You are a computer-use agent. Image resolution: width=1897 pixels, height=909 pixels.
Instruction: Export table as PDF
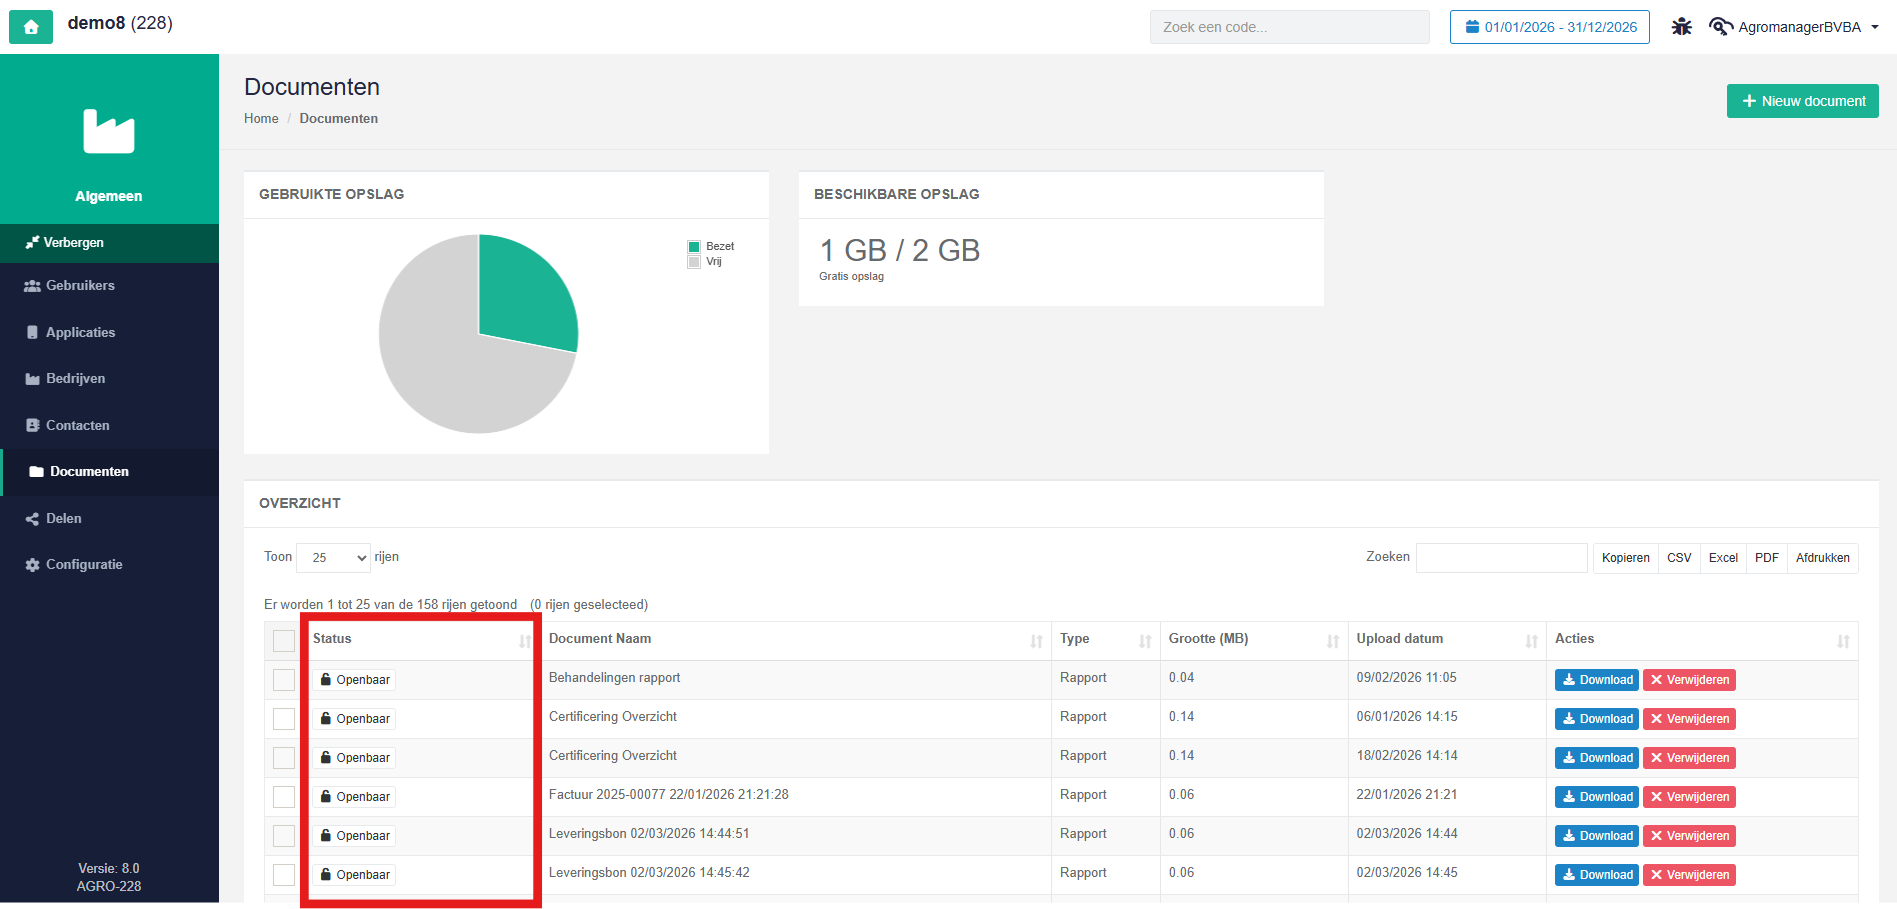point(1766,558)
